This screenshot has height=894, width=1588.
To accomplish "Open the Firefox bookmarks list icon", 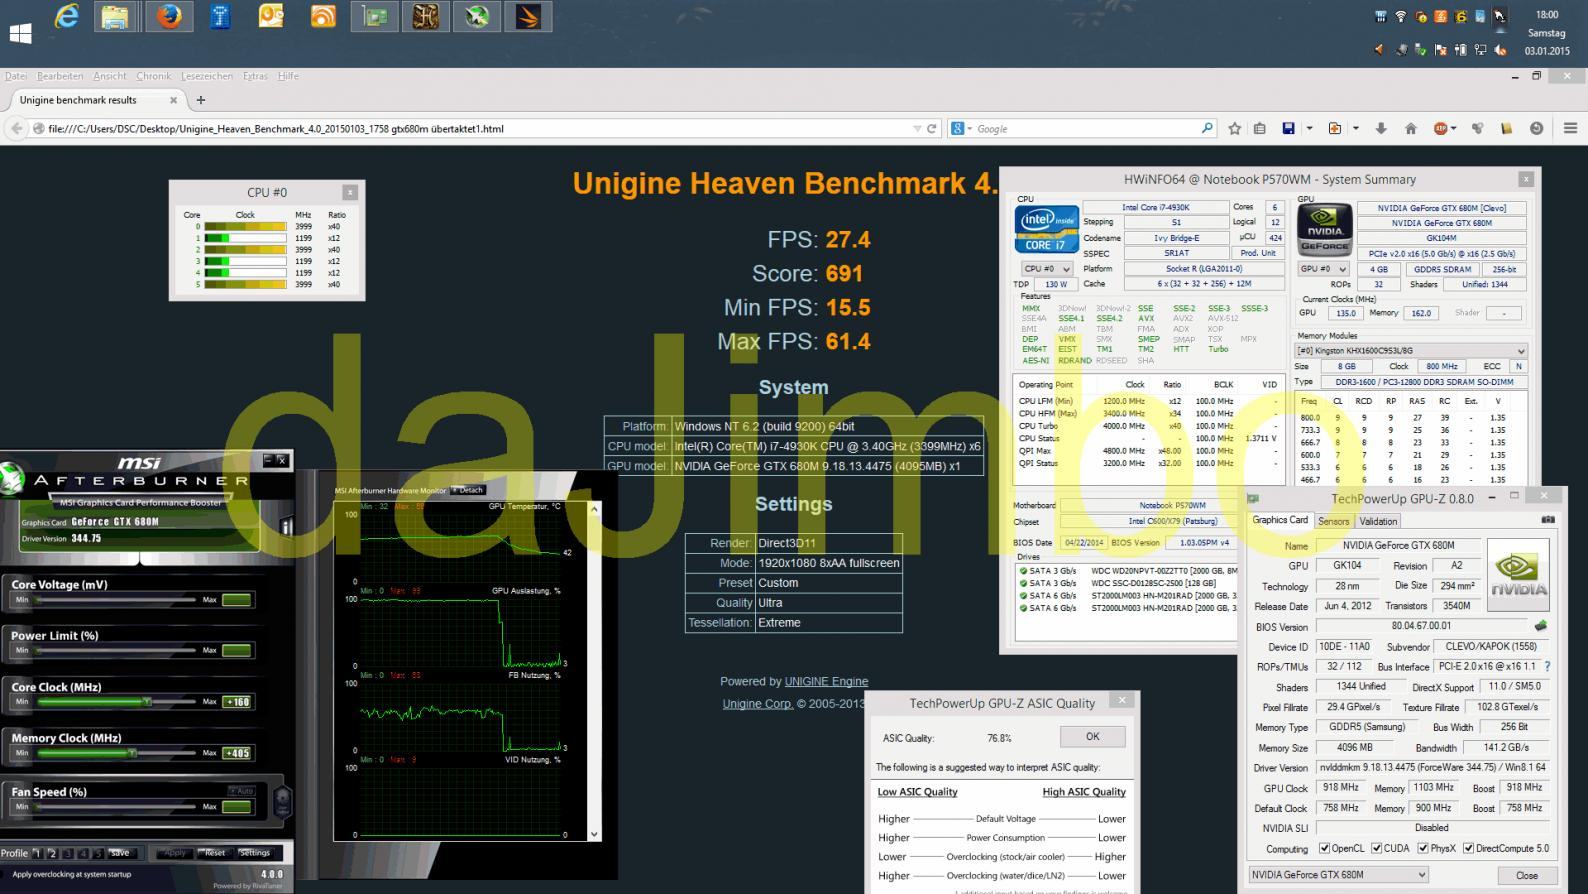I will pyautogui.click(x=1260, y=128).
